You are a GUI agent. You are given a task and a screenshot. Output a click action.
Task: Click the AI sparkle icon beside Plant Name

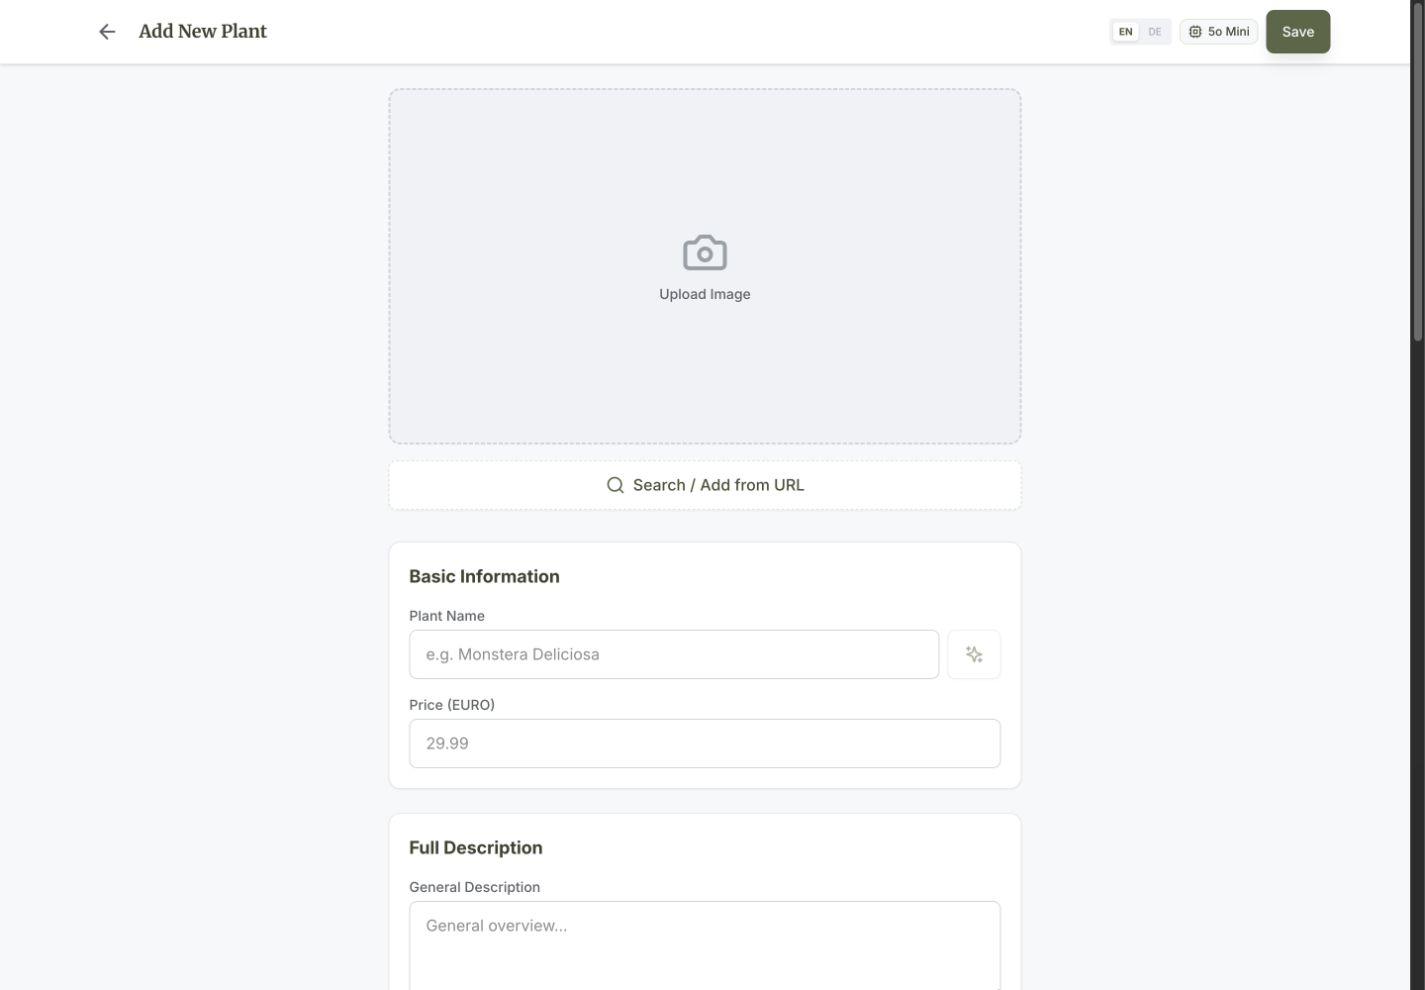pos(974,655)
